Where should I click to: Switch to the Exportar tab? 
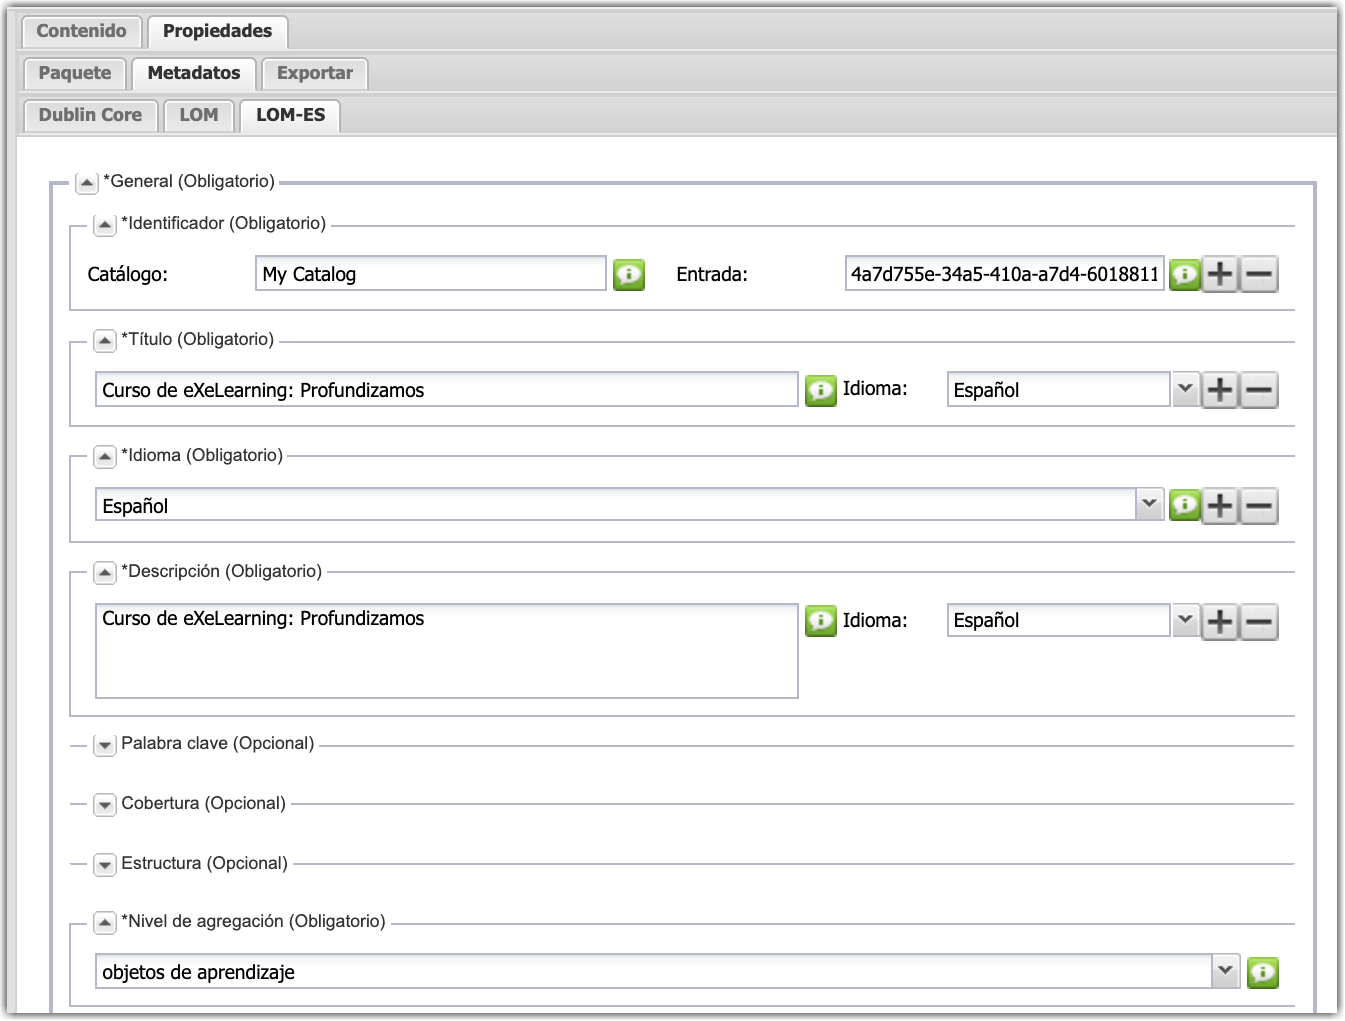(314, 73)
